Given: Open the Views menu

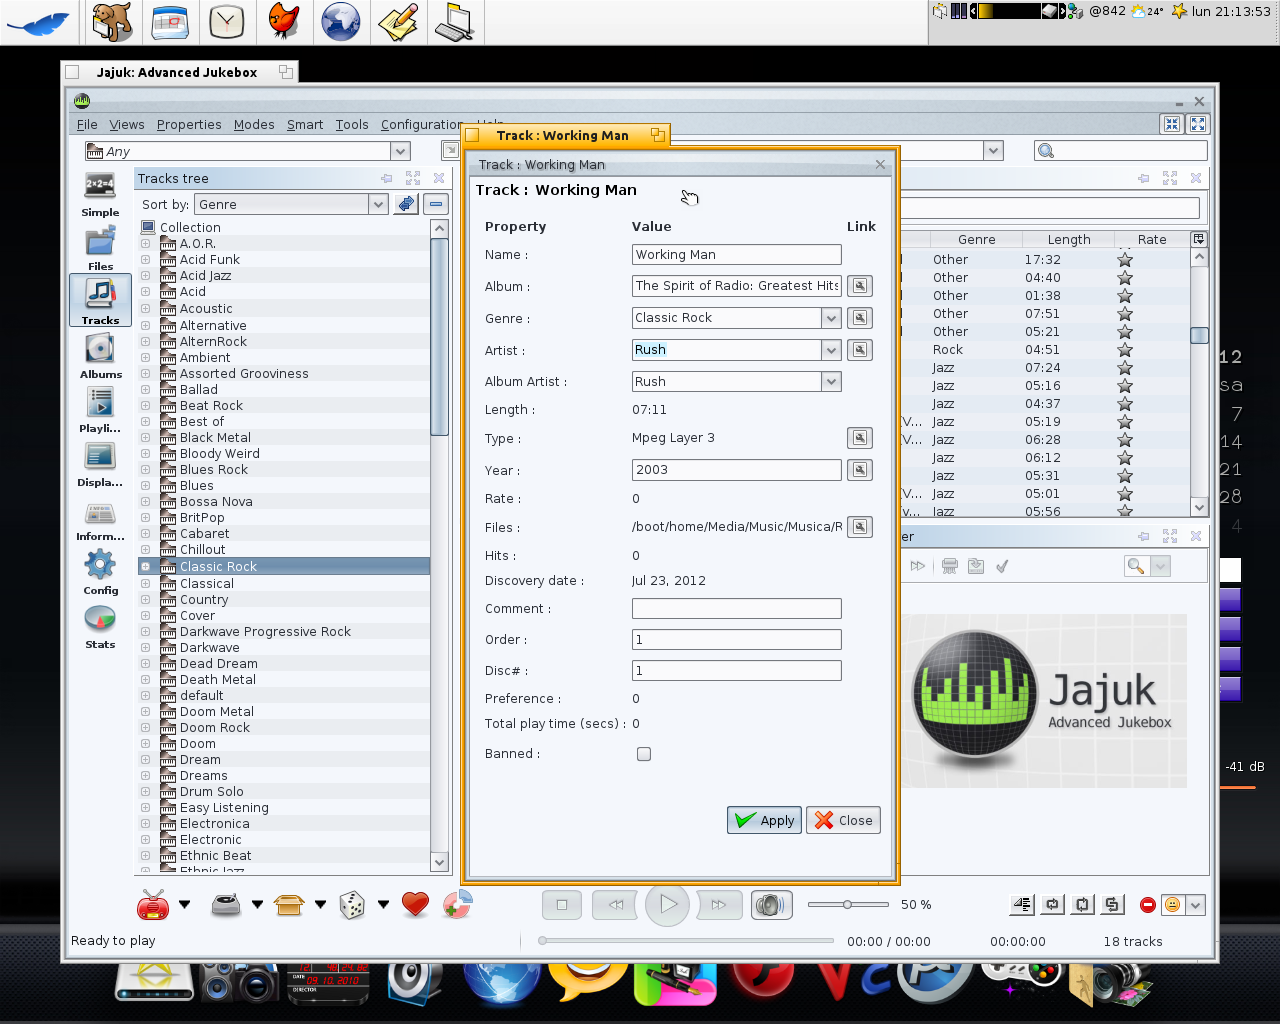Looking at the screenshot, I should (127, 124).
